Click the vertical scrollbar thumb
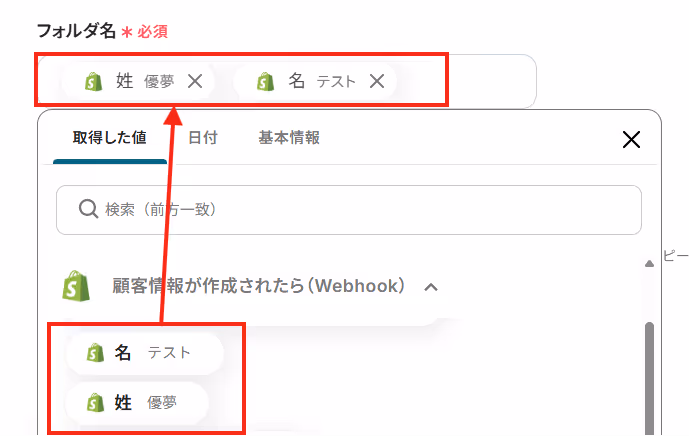This screenshot has height=436, width=689. pyautogui.click(x=649, y=378)
